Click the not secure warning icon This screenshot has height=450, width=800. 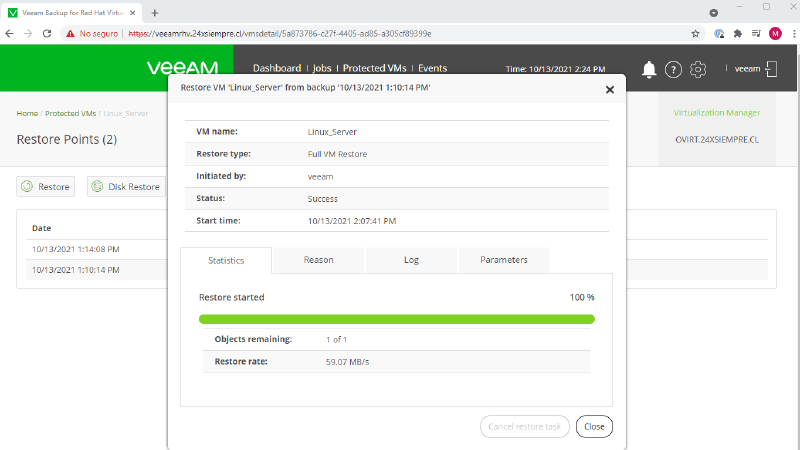click(70, 34)
